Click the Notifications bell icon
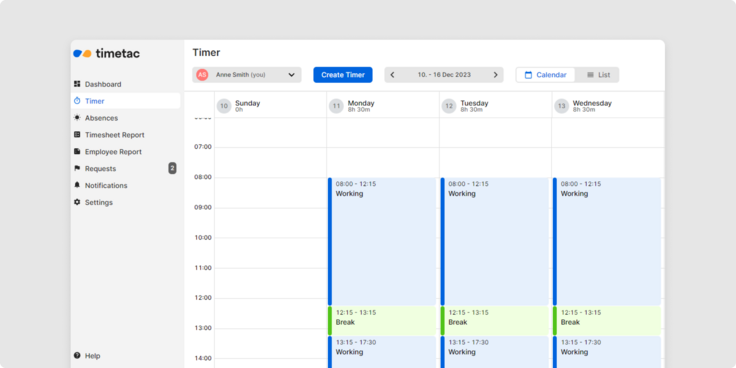Screen dimensions: 736x368 click(77, 185)
